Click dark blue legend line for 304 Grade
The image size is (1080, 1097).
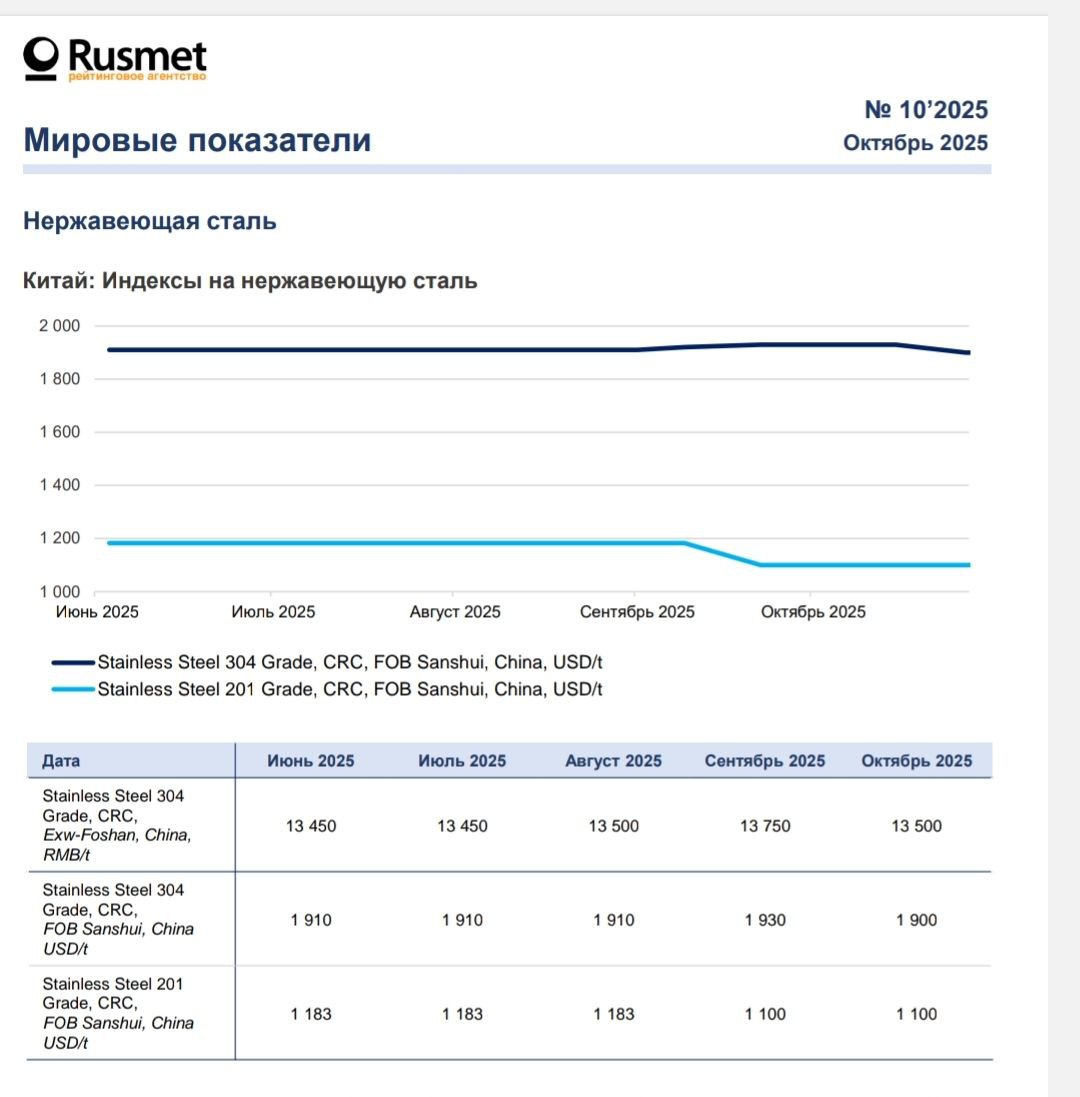point(73,662)
